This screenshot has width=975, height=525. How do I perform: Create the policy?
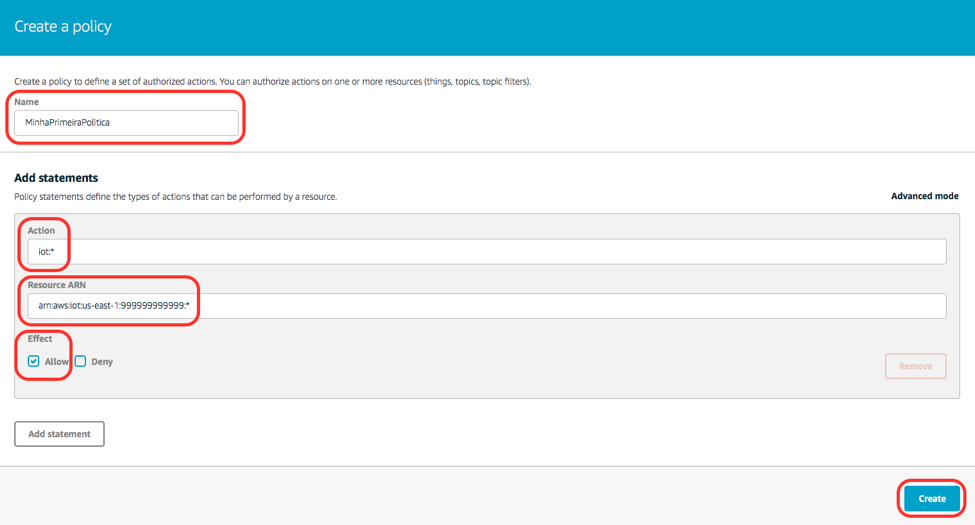tap(931, 498)
